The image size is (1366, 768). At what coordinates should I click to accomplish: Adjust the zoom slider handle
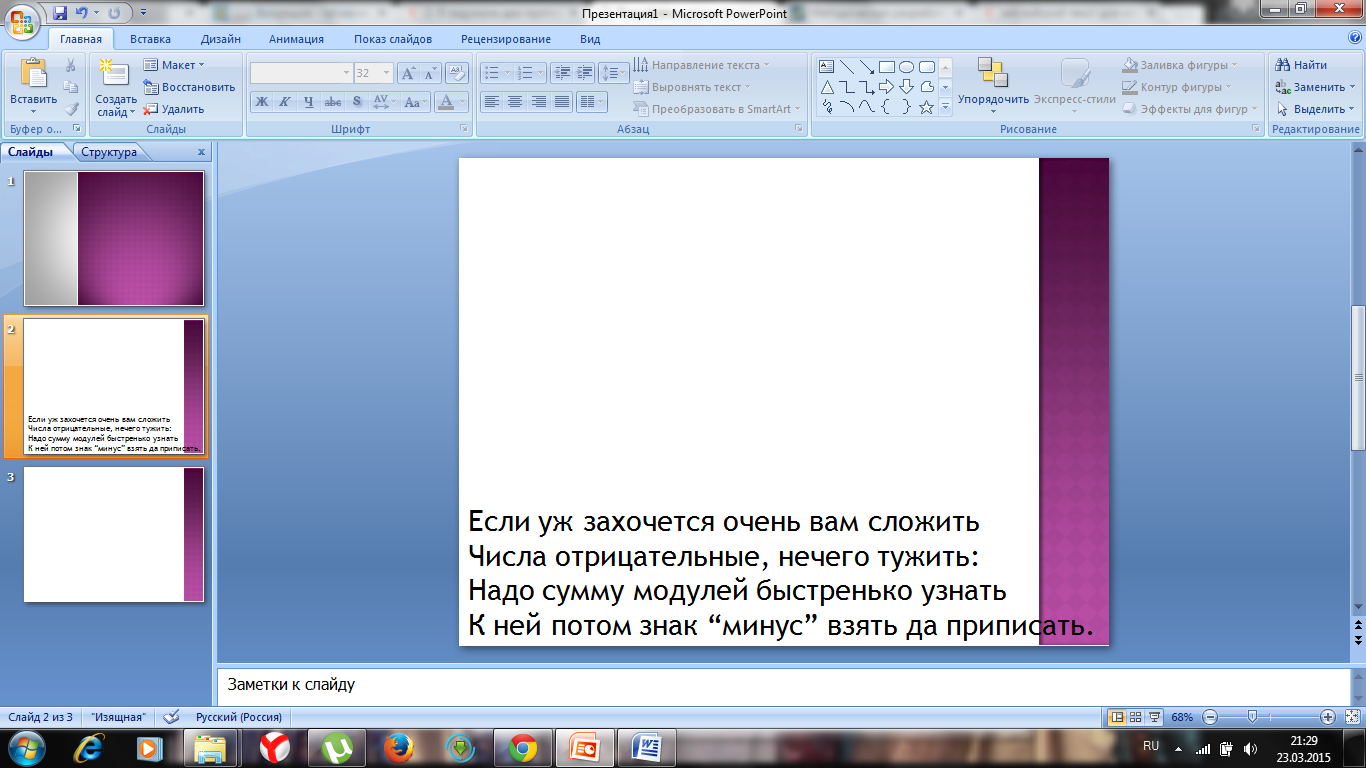pyautogui.click(x=1252, y=717)
